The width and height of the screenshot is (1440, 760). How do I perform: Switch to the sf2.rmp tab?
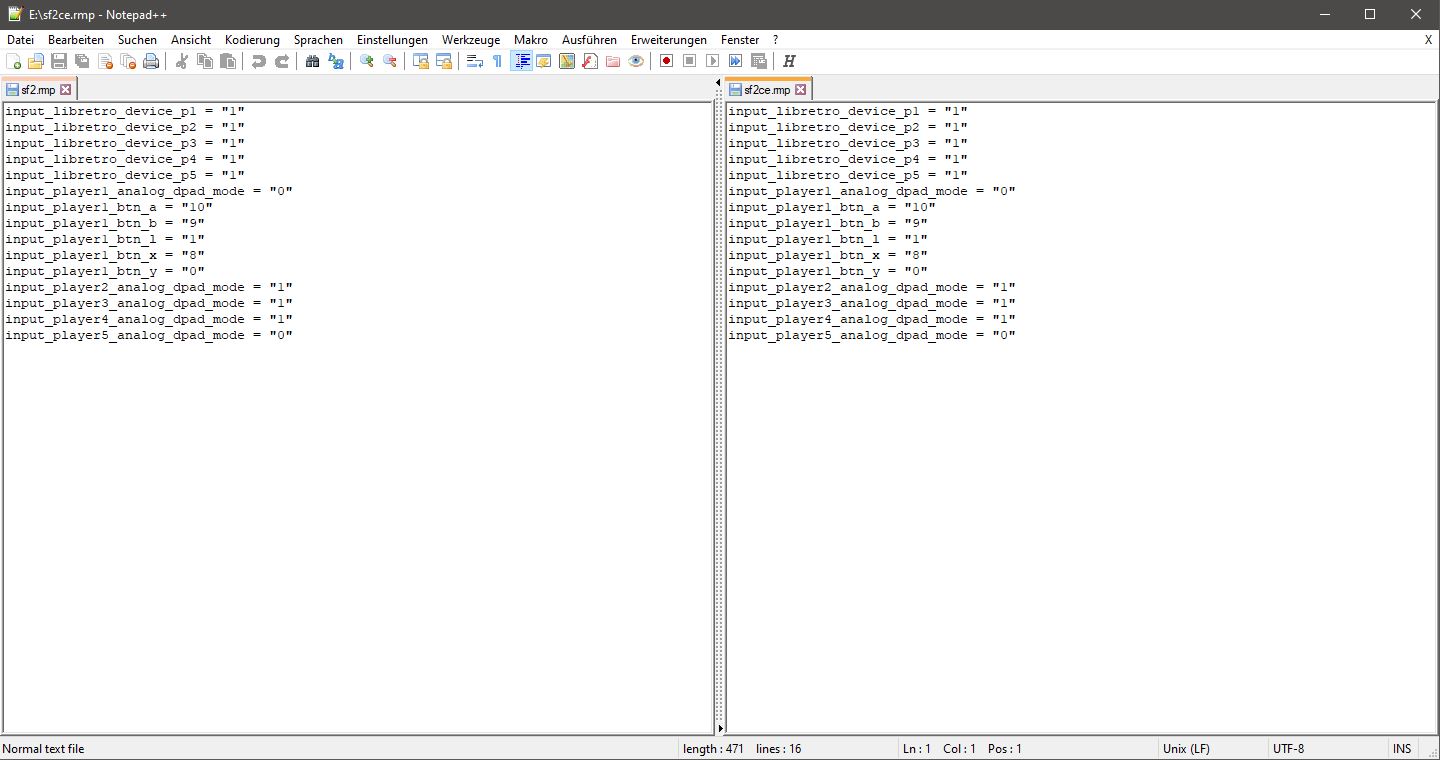[32, 89]
